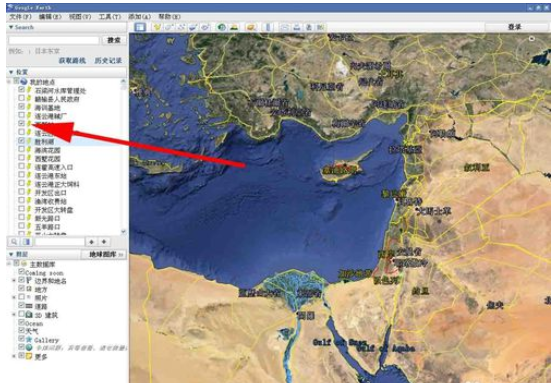The width and height of the screenshot is (551, 383).
Task: Click the places list vertical scrollbar
Action: pyautogui.click(x=123, y=156)
